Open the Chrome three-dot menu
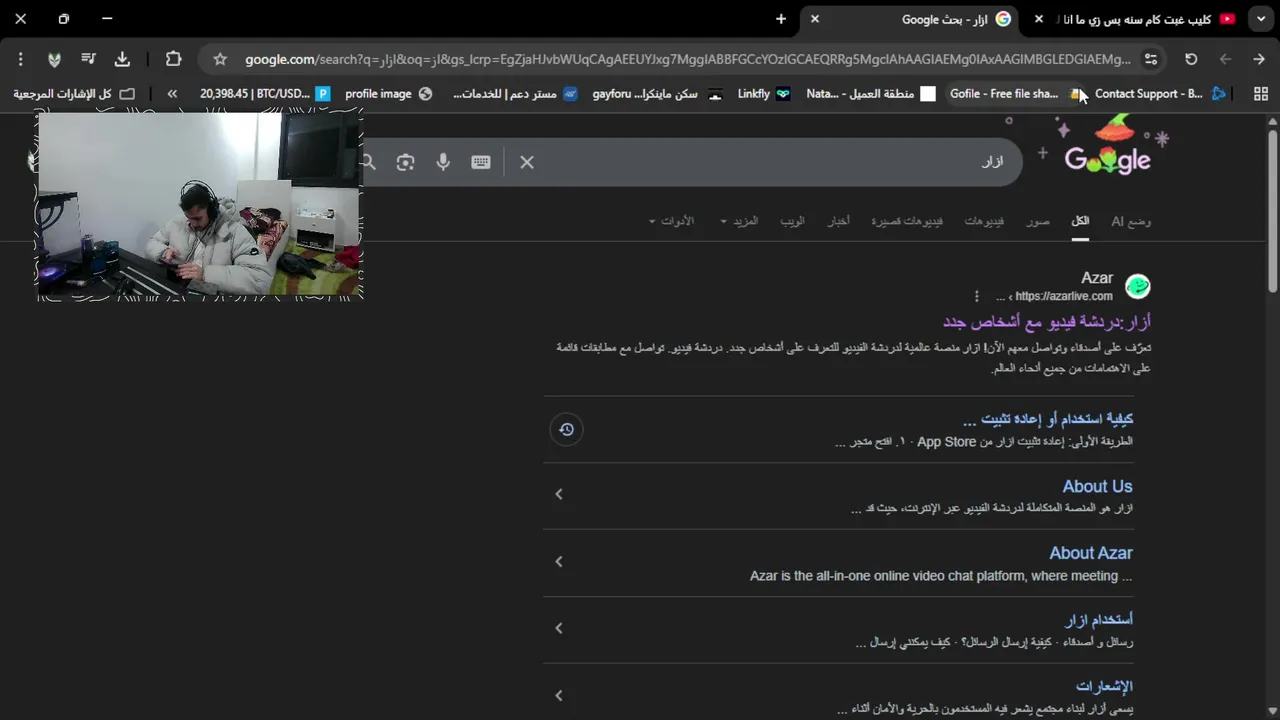This screenshot has width=1280, height=720. [x=21, y=59]
